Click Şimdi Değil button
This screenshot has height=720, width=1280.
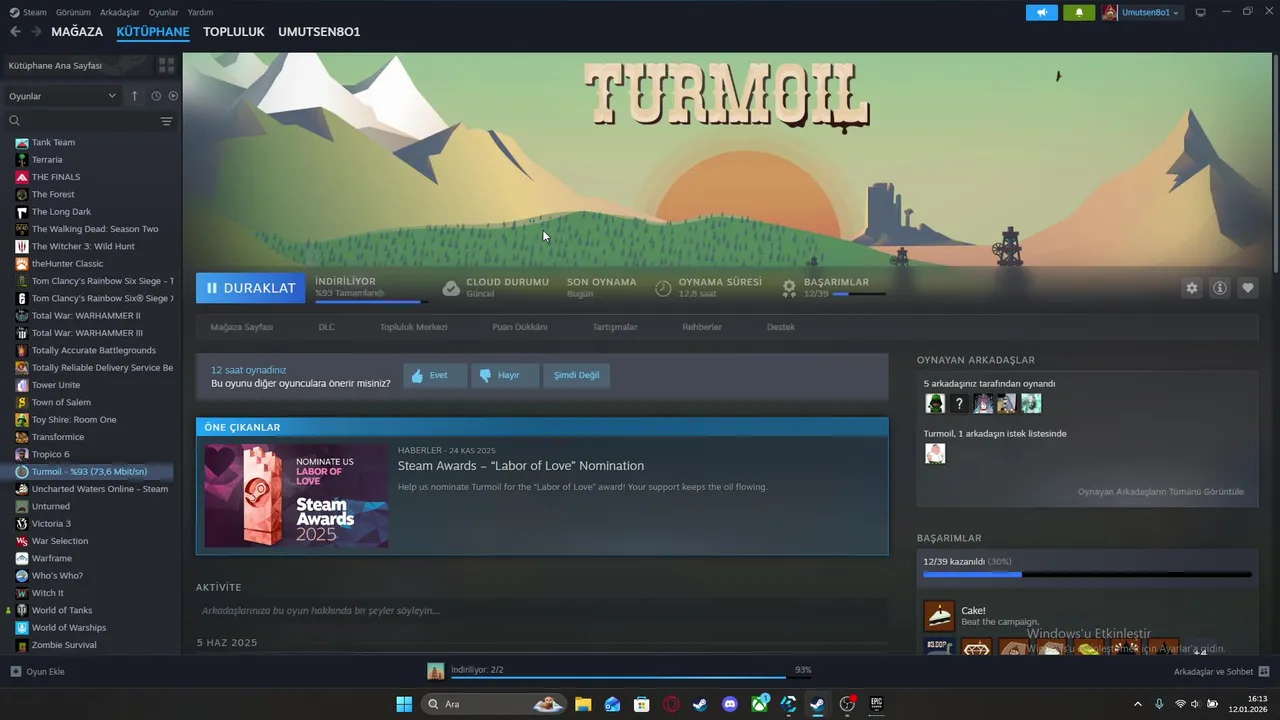tap(577, 375)
